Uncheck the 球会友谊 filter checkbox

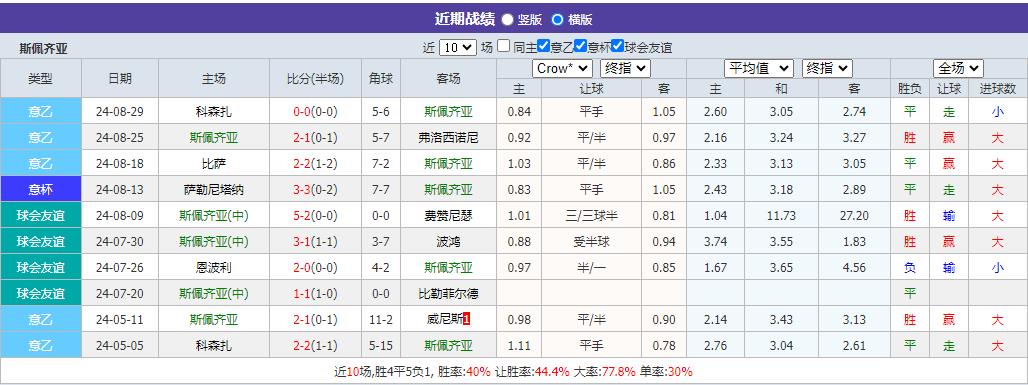tap(618, 46)
